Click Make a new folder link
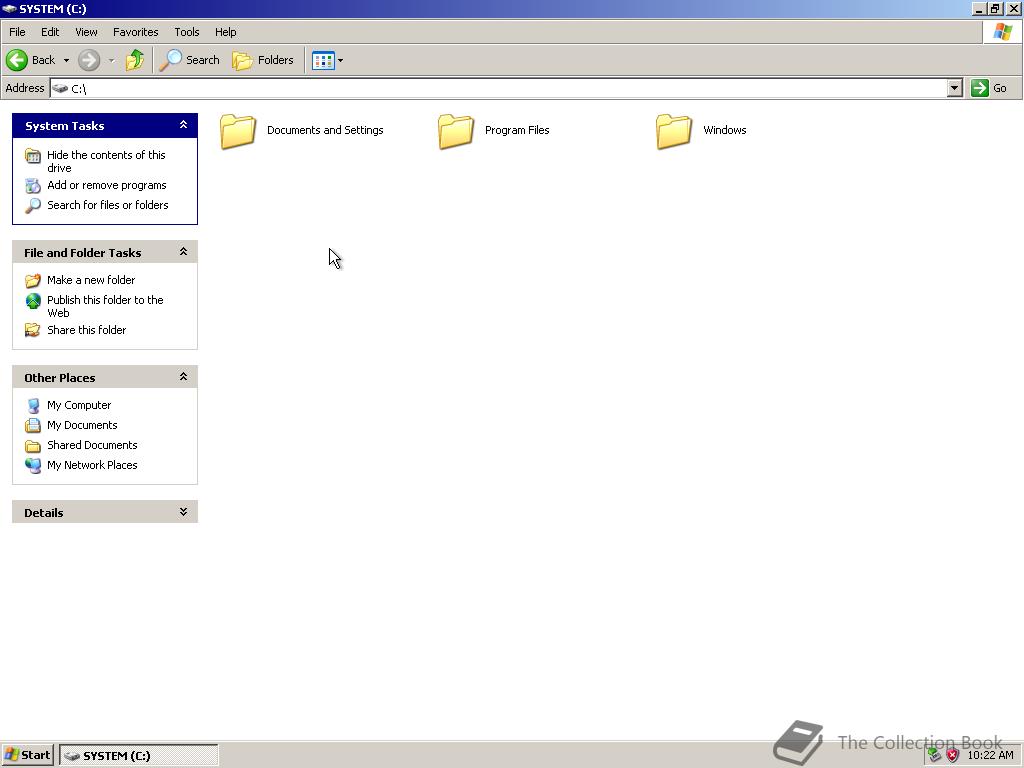 click(x=91, y=280)
